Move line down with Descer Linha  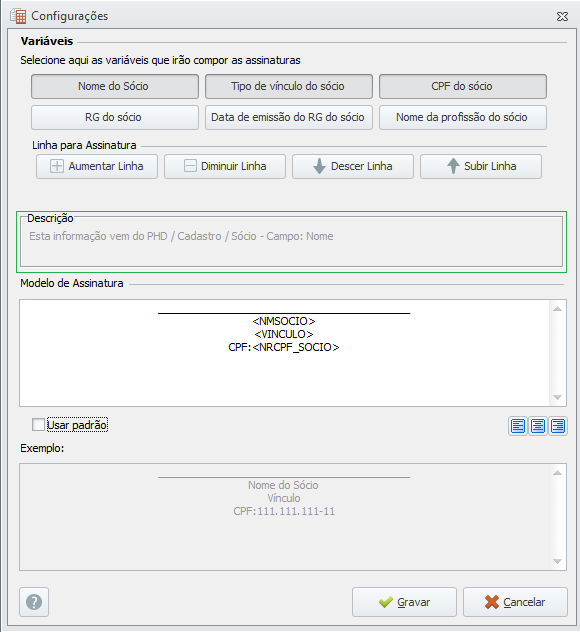pos(353,166)
